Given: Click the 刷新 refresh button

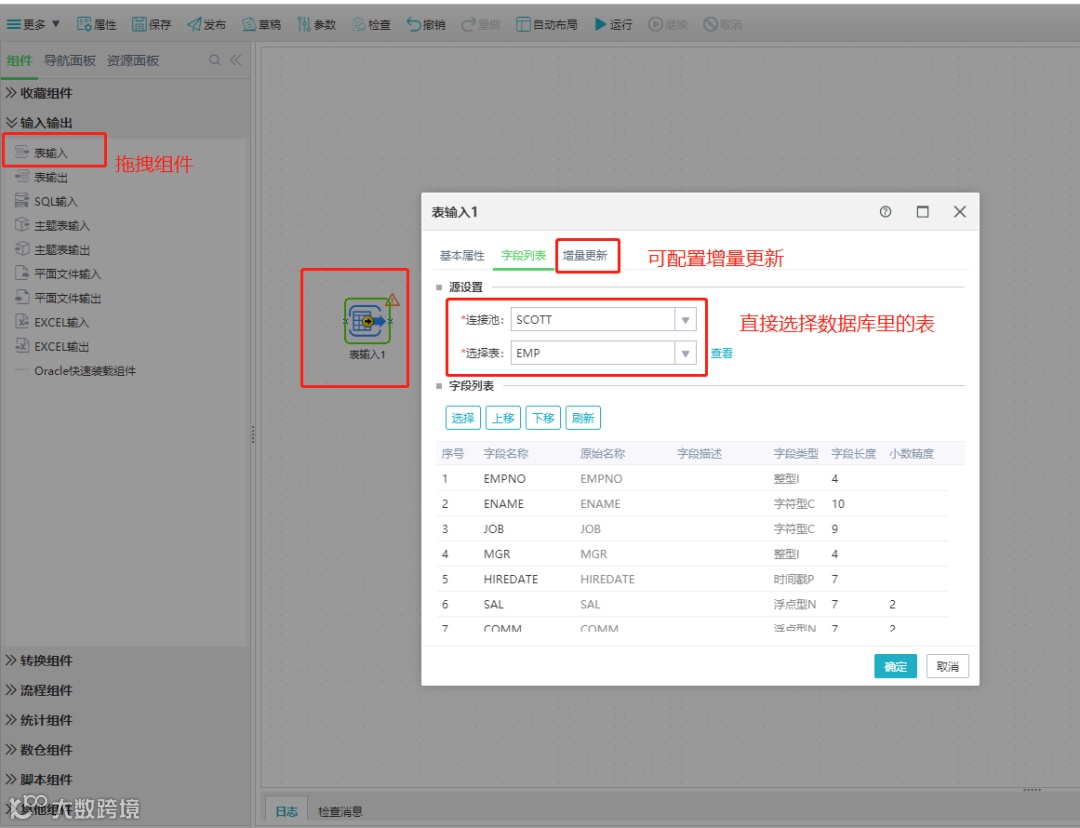Looking at the screenshot, I should [x=583, y=418].
